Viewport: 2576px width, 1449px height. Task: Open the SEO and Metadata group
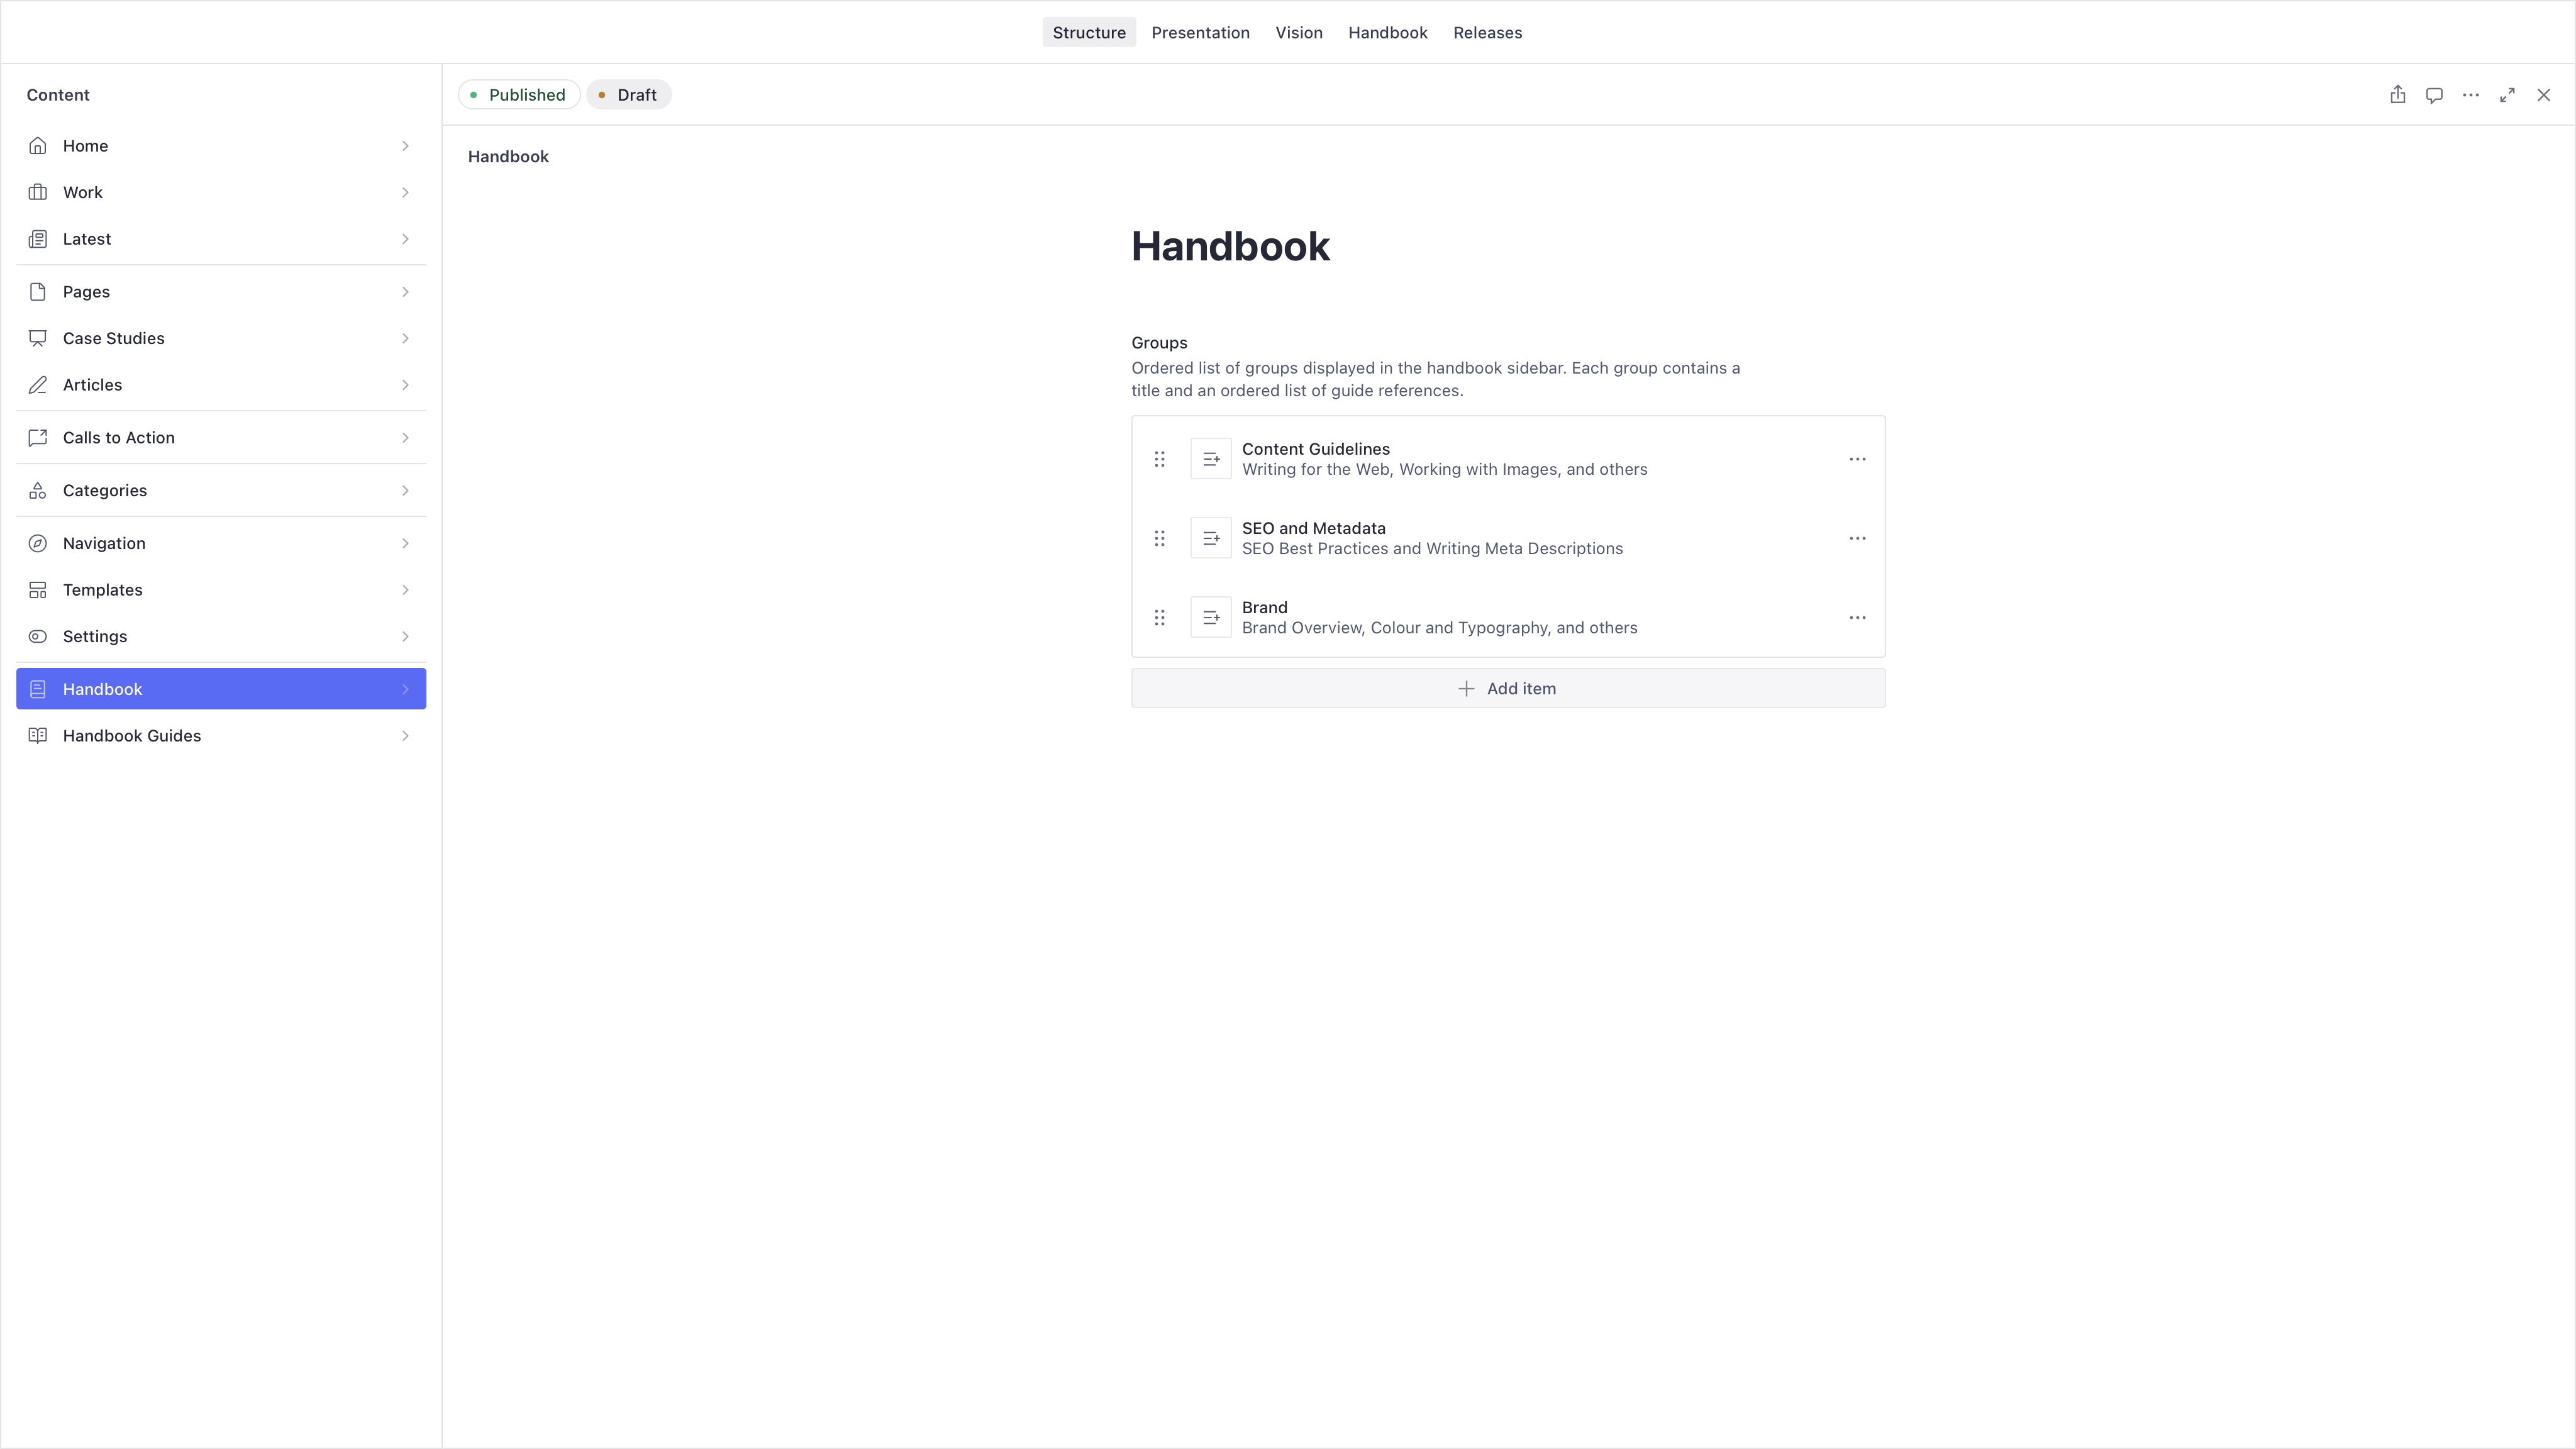[x=1508, y=538]
